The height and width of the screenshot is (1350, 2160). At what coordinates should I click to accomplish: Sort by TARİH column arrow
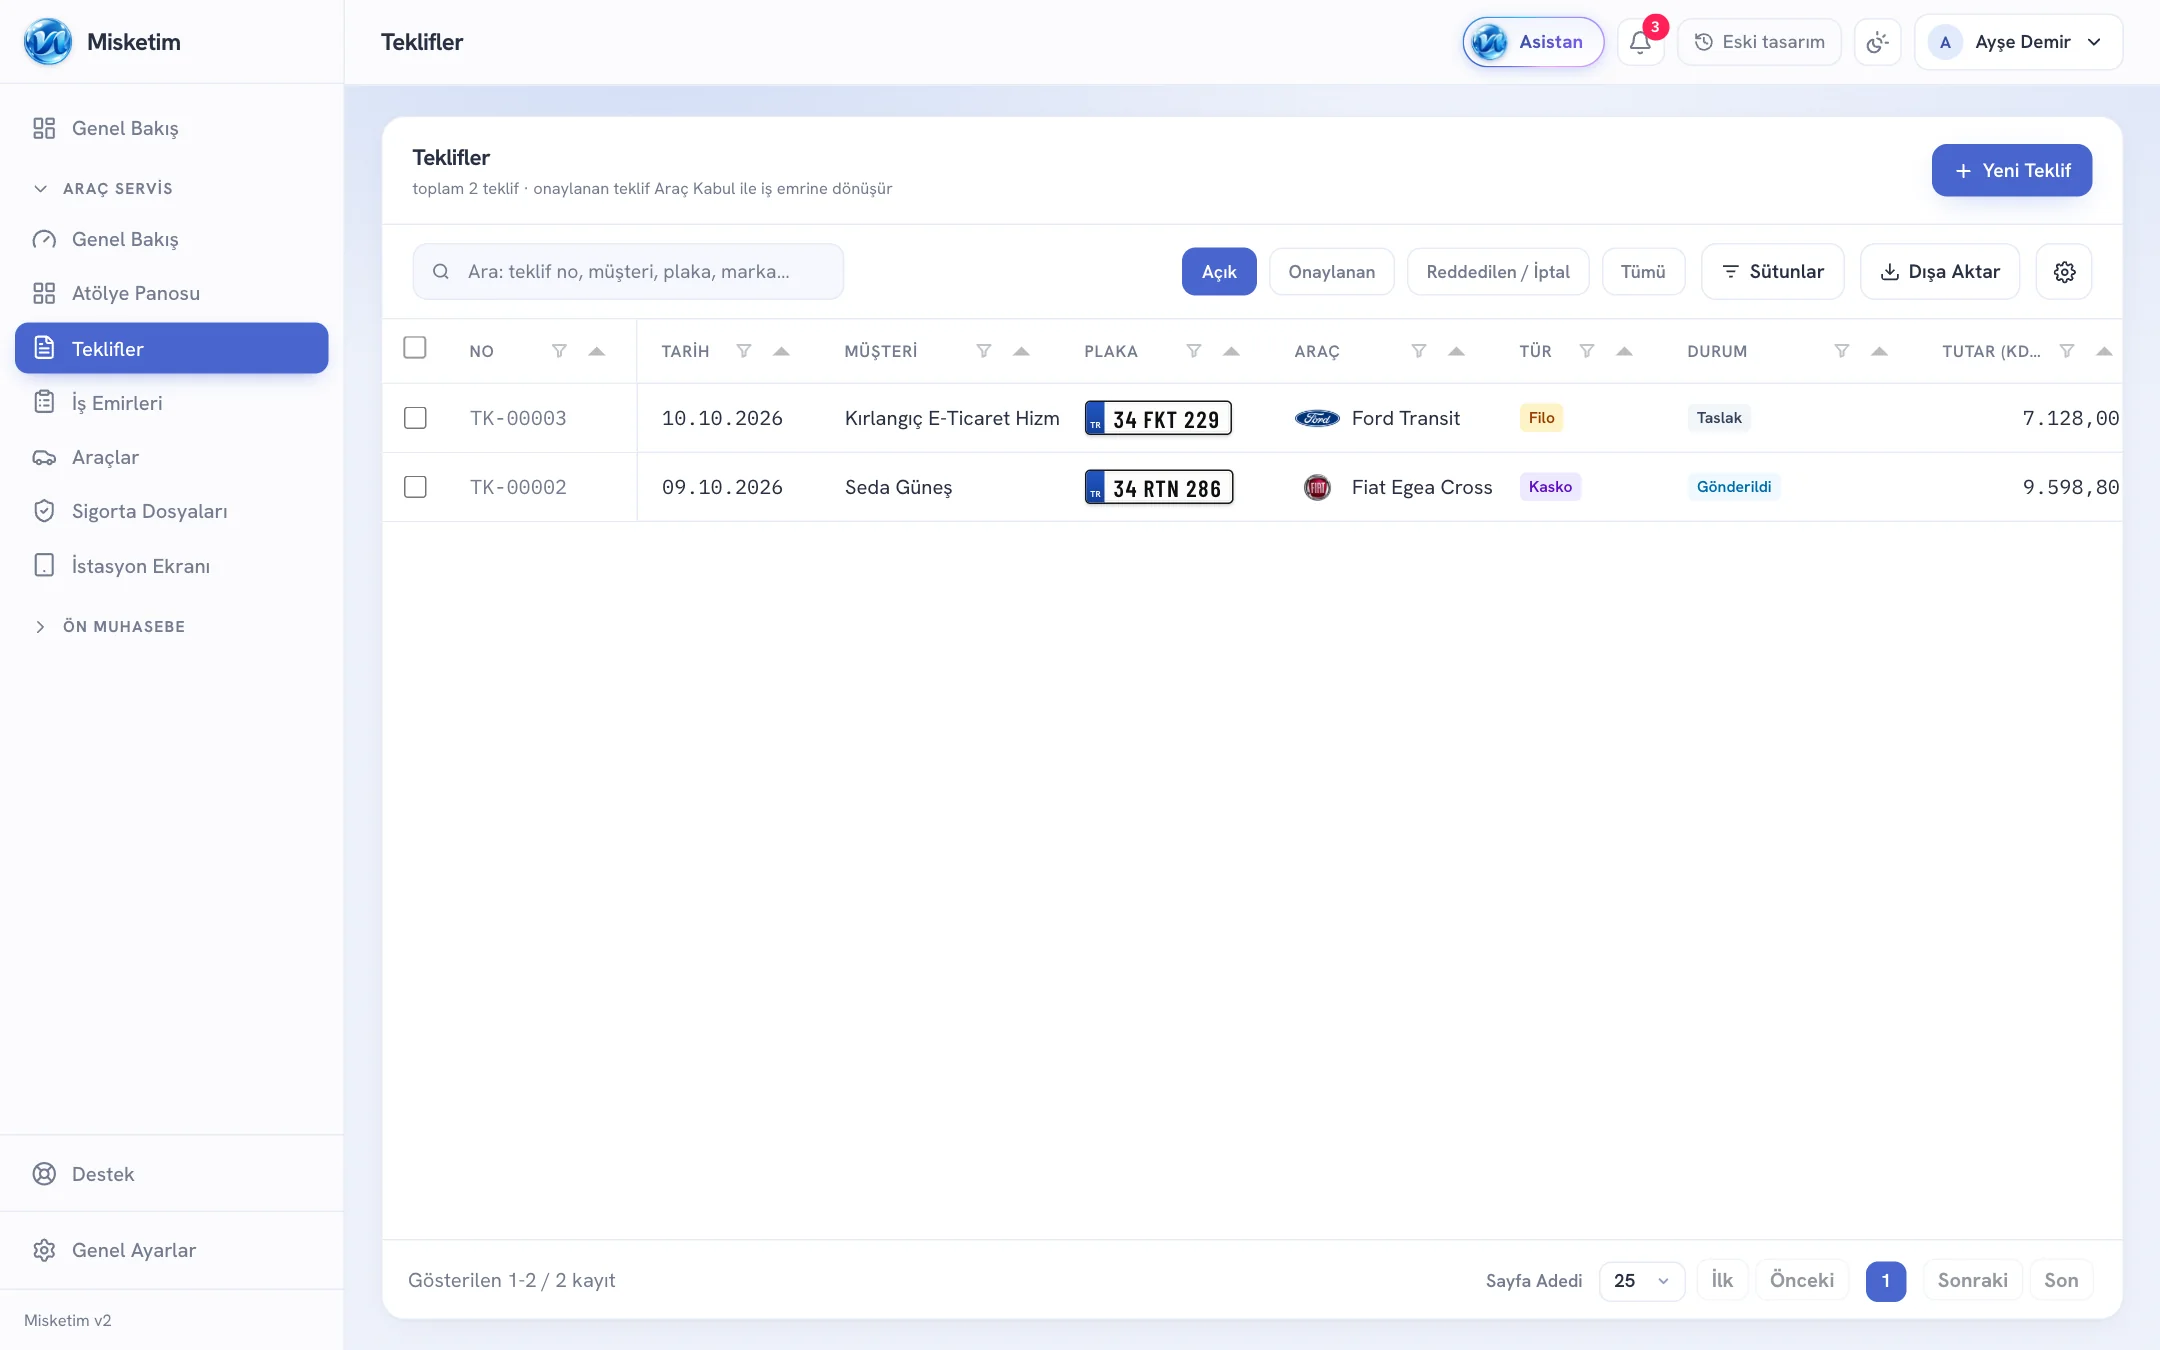(x=781, y=351)
